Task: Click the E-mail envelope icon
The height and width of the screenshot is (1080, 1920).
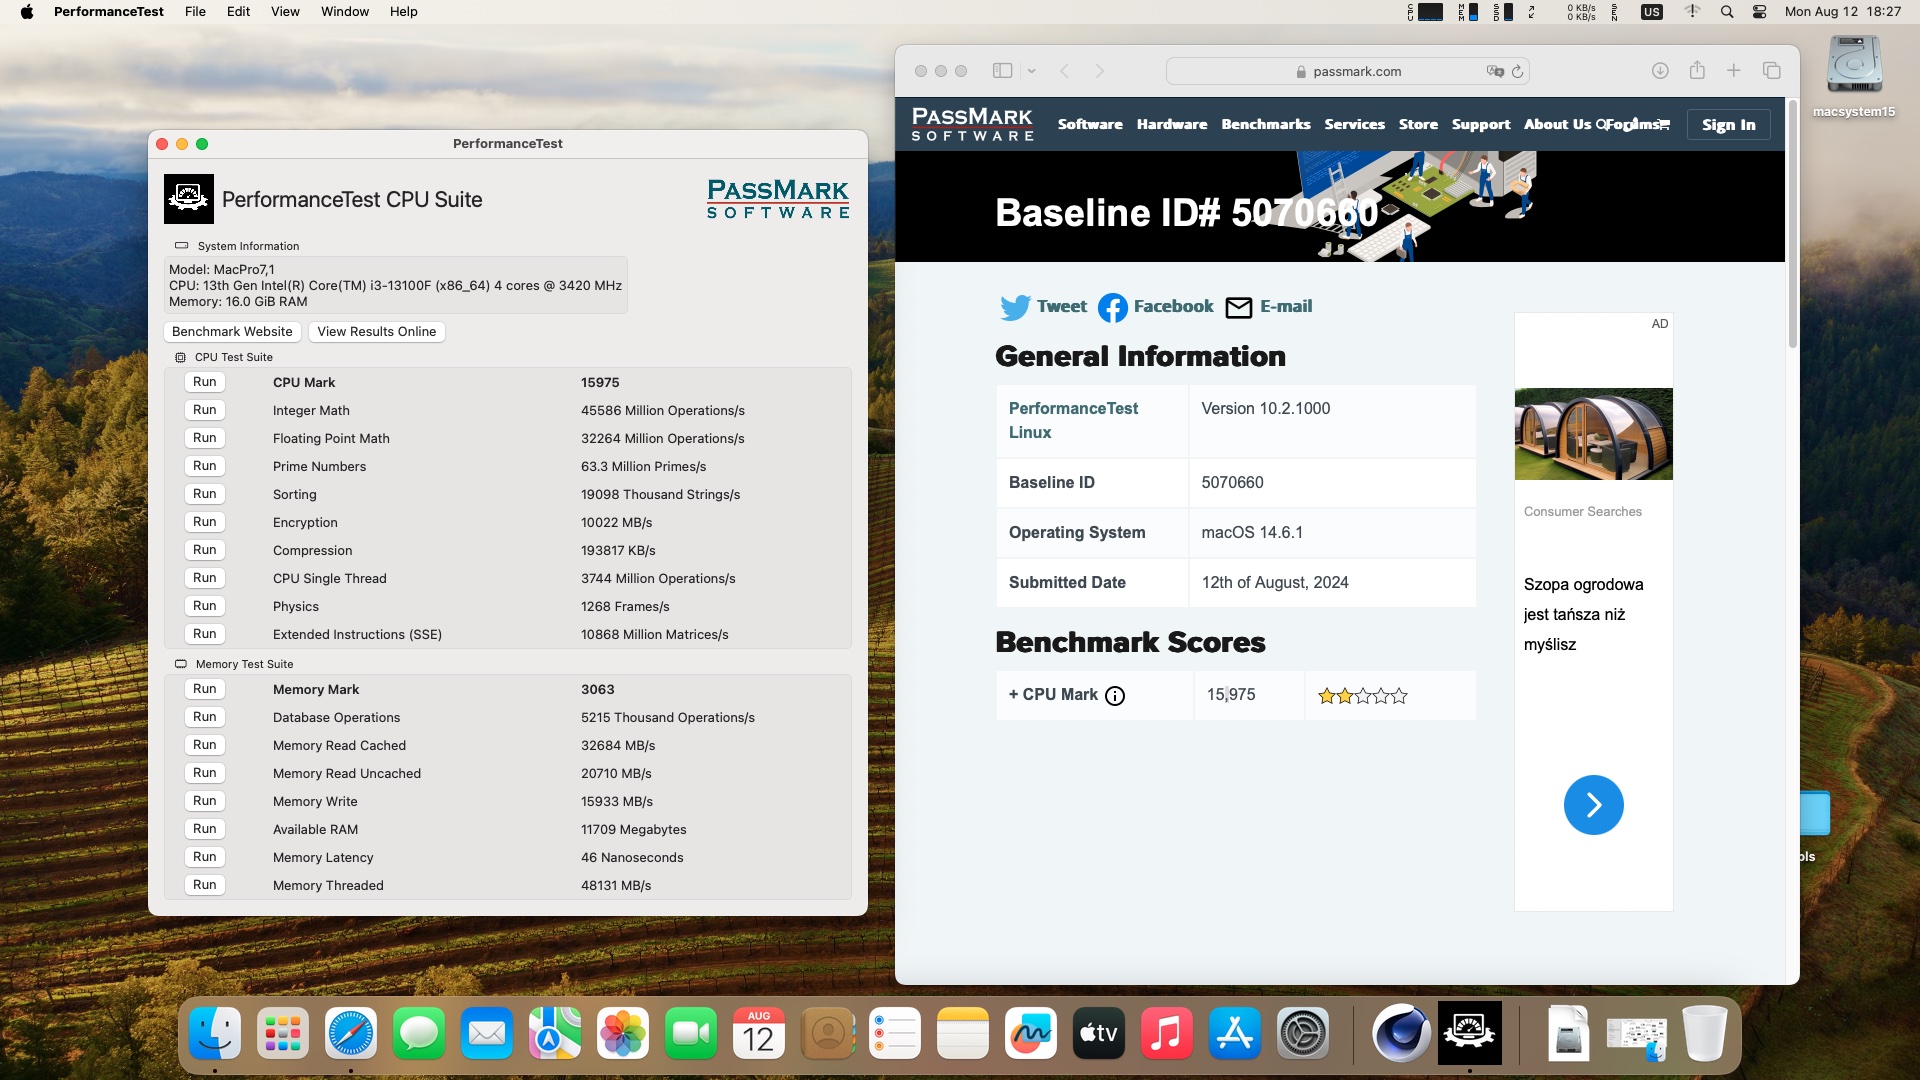Action: click(x=1238, y=307)
